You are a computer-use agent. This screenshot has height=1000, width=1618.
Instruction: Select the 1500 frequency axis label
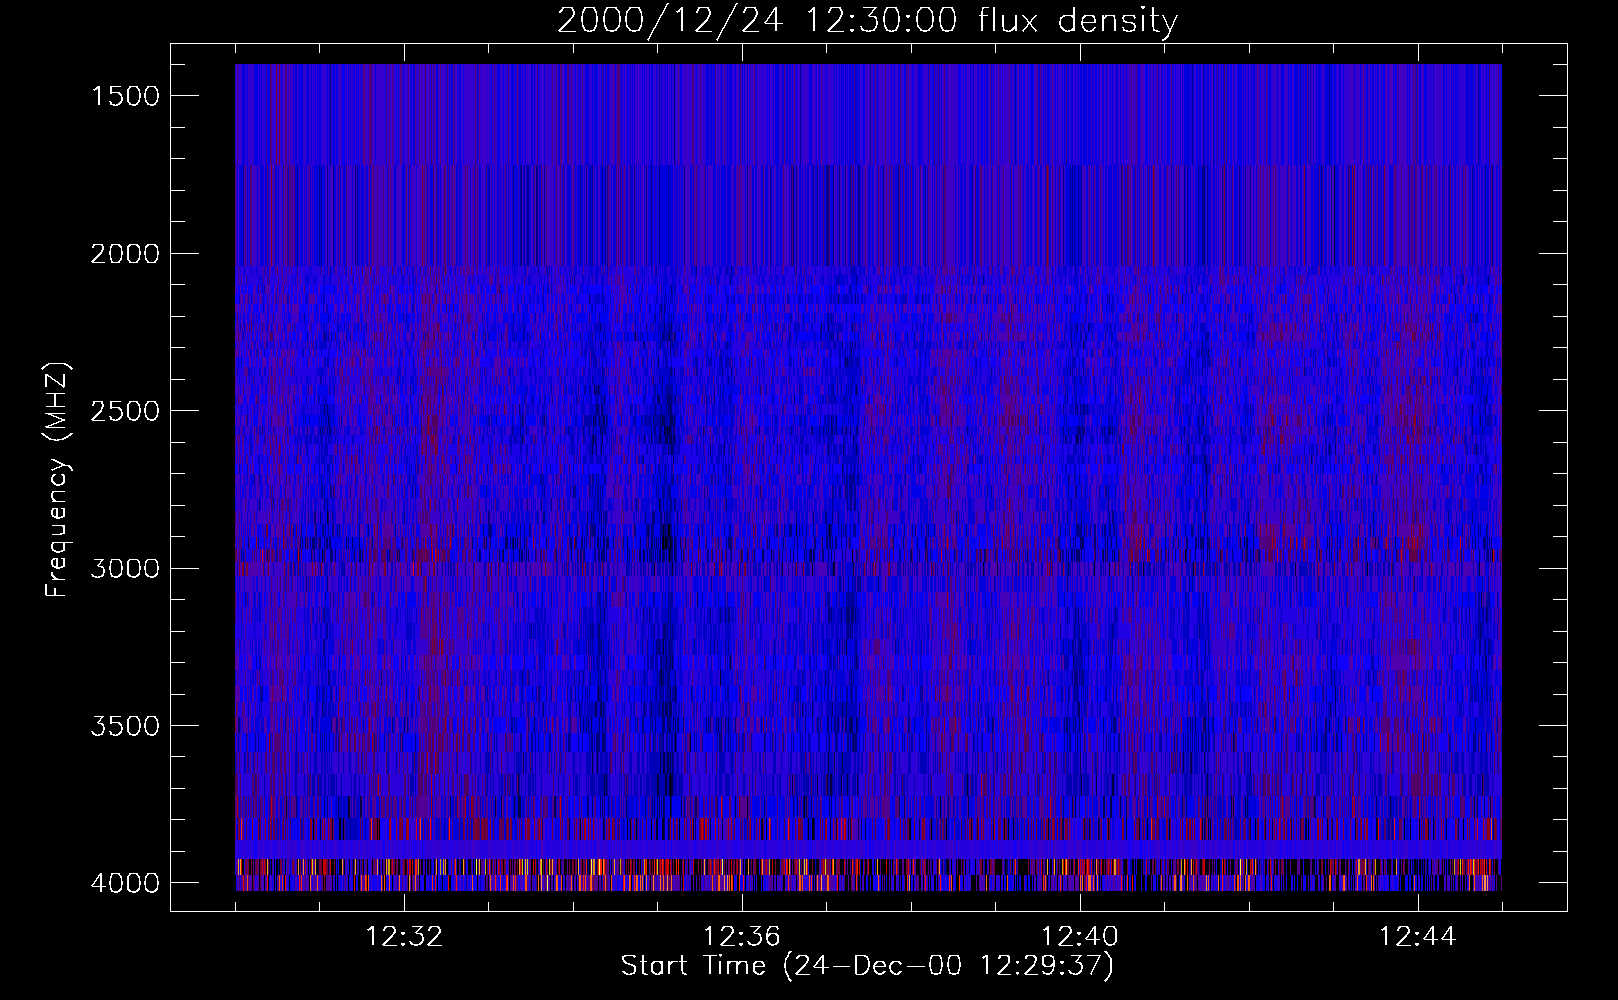coord(125,96)
